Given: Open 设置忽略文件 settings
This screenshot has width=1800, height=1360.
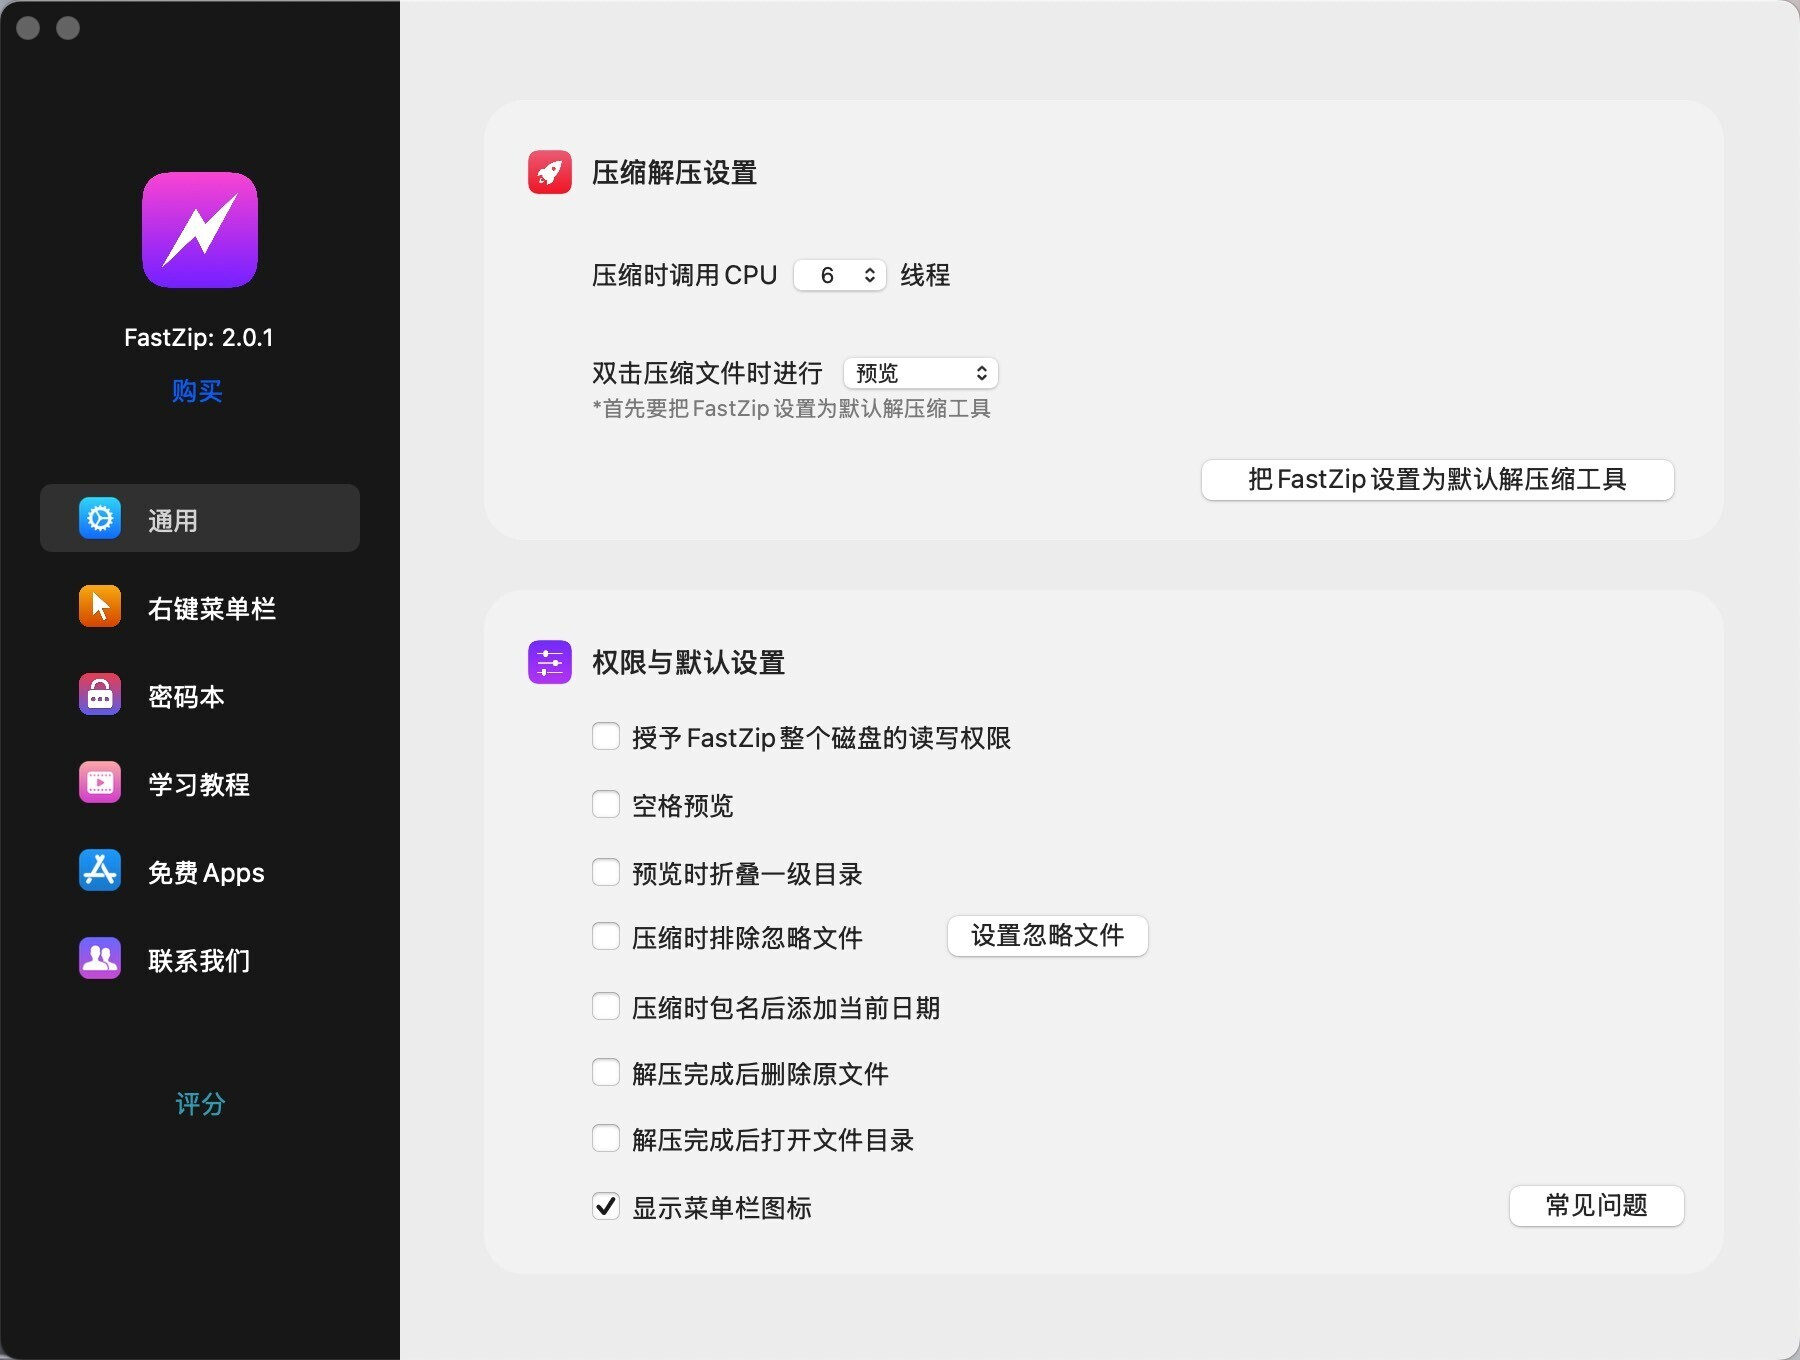Looking at the screenshot, I should pyautogui.click(x=1047, y=935).
